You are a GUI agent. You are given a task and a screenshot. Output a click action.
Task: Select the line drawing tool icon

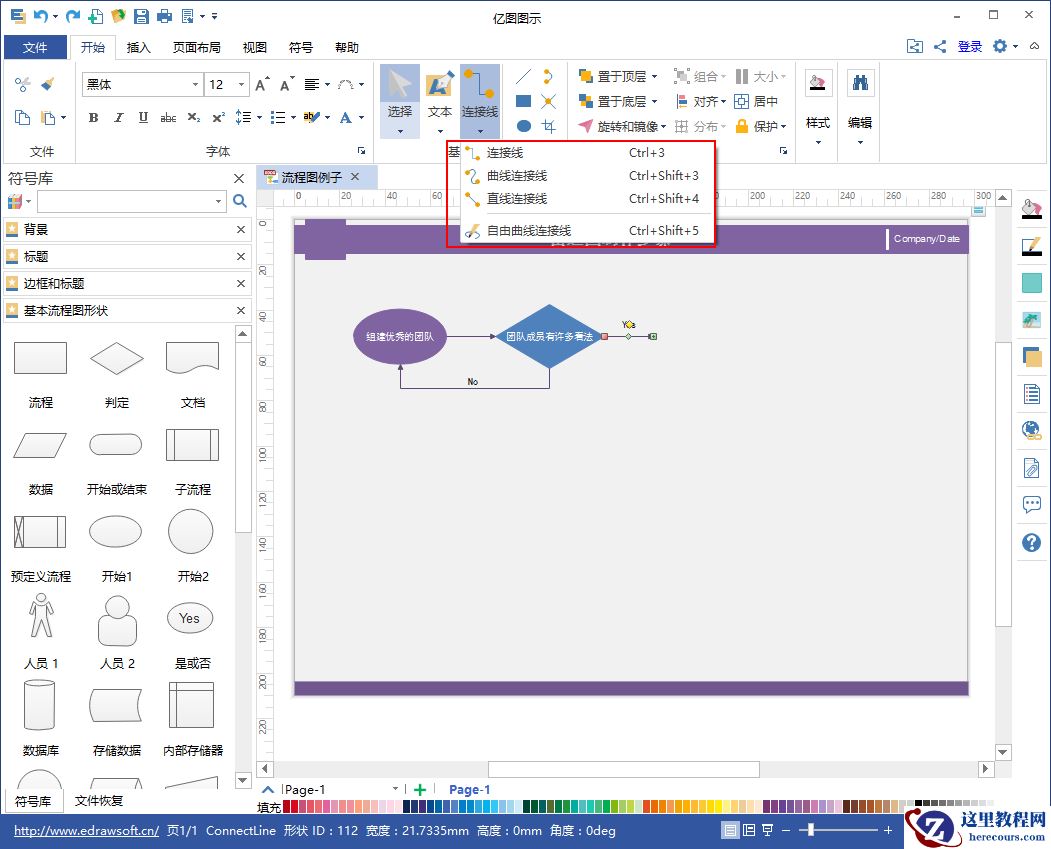coord(523,76)
